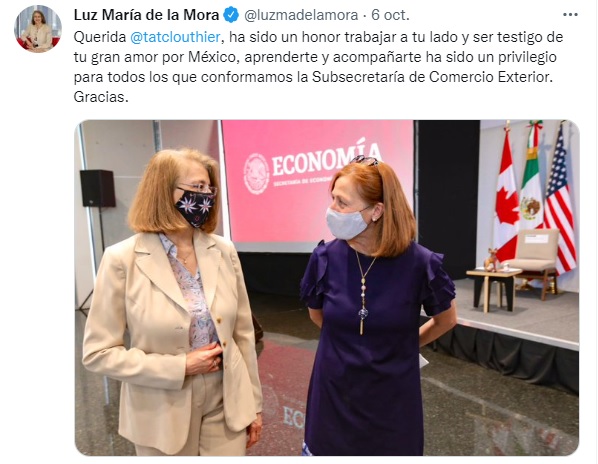The width and height of the screenshot is (598, 464).
Task: Click the display name Luz María de la Mora
Action: tap(146, 15)
